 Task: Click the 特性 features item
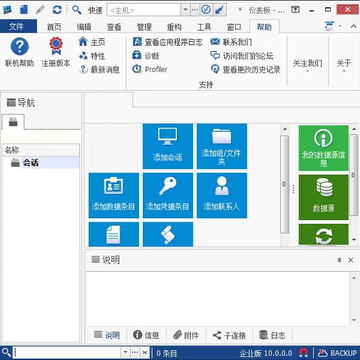click(92, 56)
